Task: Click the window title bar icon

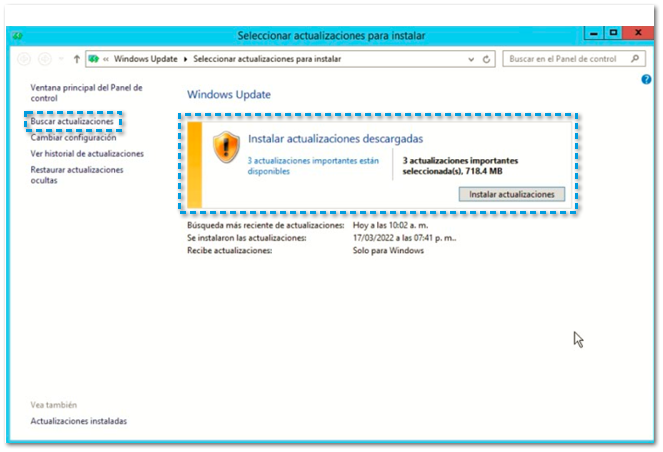Action: click(x=17, y=36)
